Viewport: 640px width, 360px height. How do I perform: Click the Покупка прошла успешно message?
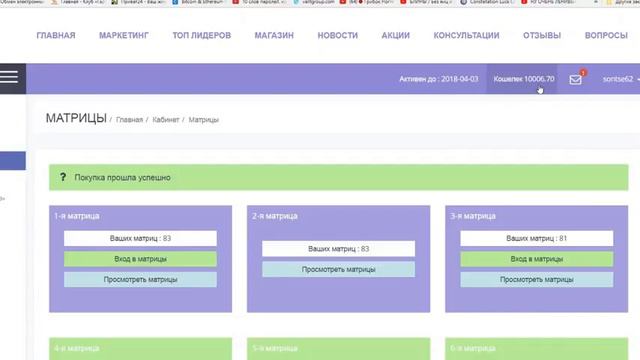(122, 178)
